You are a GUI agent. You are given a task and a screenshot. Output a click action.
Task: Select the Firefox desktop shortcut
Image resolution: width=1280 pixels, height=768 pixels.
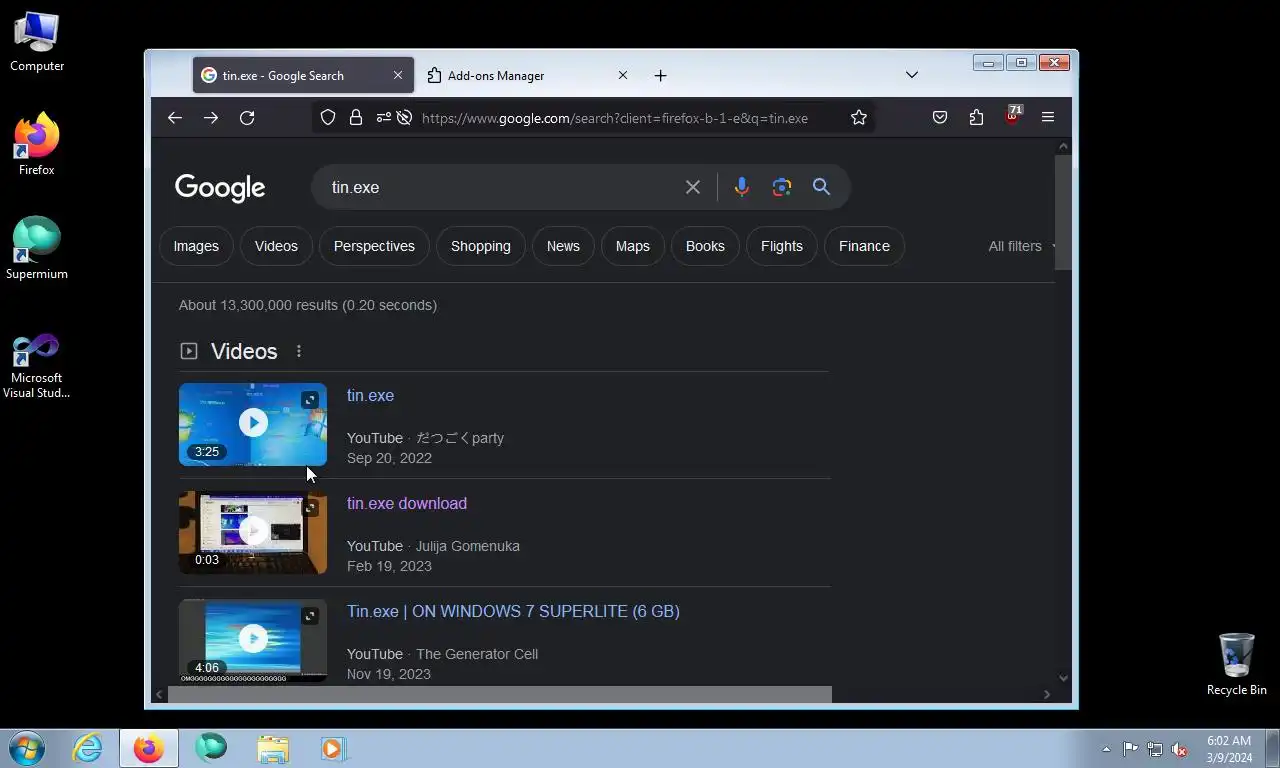[x=37, y=146]
